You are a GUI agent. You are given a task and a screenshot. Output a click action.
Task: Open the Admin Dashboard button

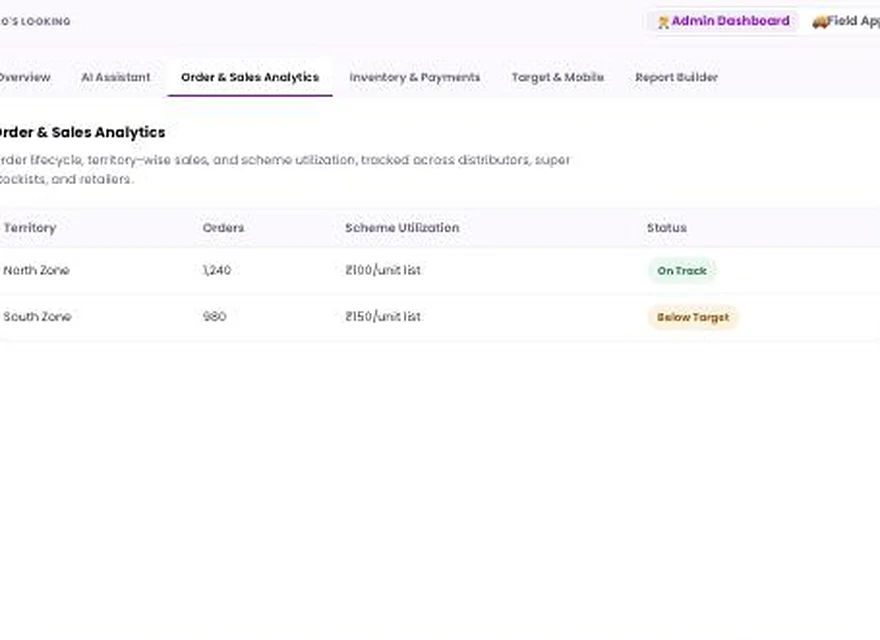pyautogui.click(x=723, y=21)
